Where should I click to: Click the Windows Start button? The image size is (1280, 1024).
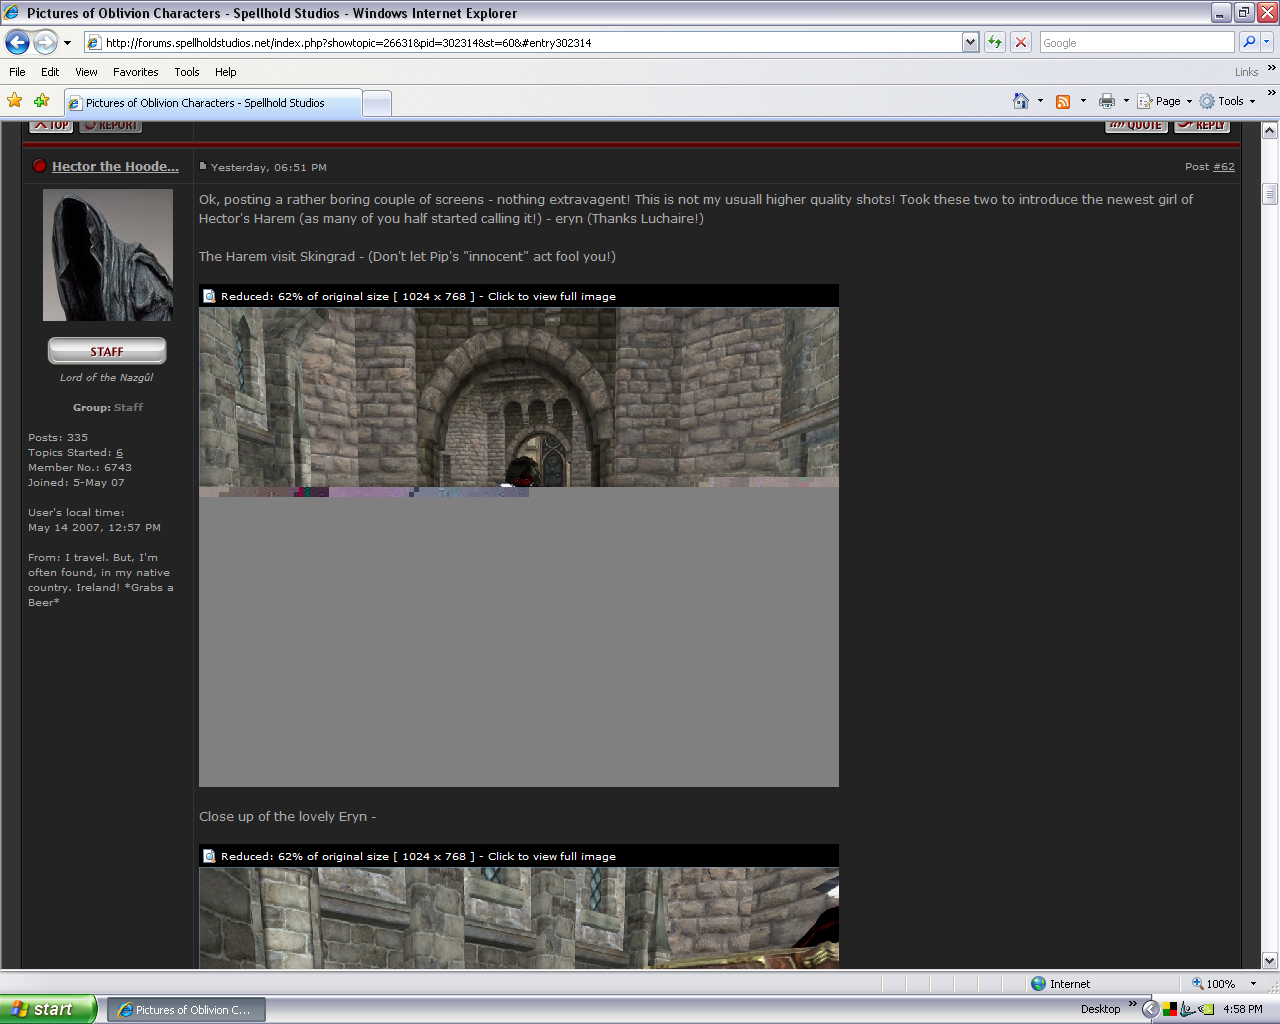pyautogui.click(x=48, y=1009)
